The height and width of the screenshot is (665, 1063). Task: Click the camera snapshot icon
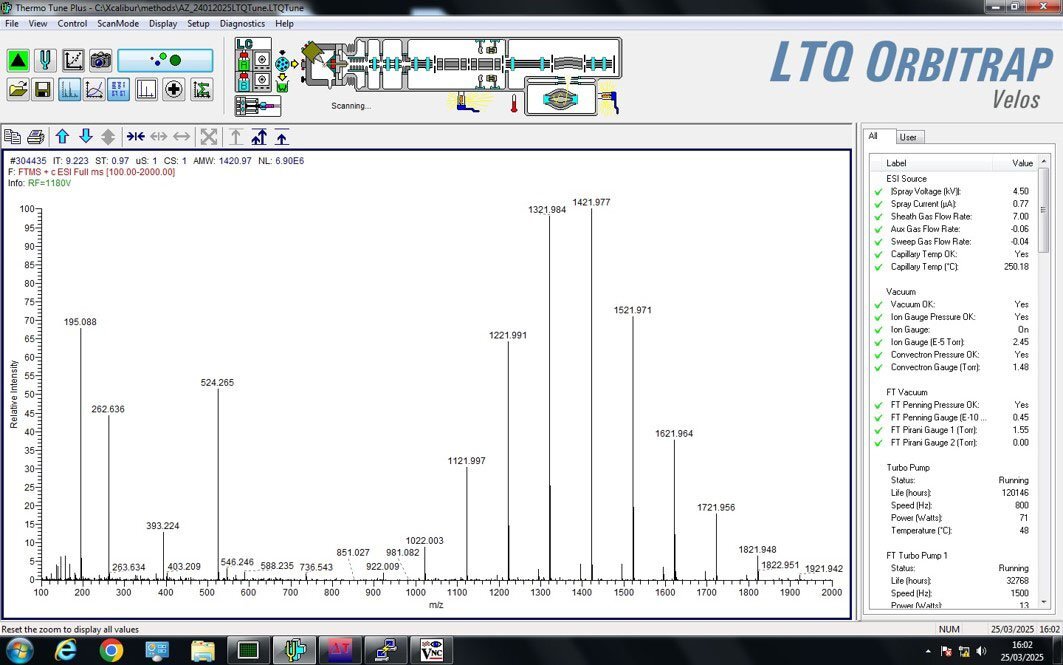point(100,60)
